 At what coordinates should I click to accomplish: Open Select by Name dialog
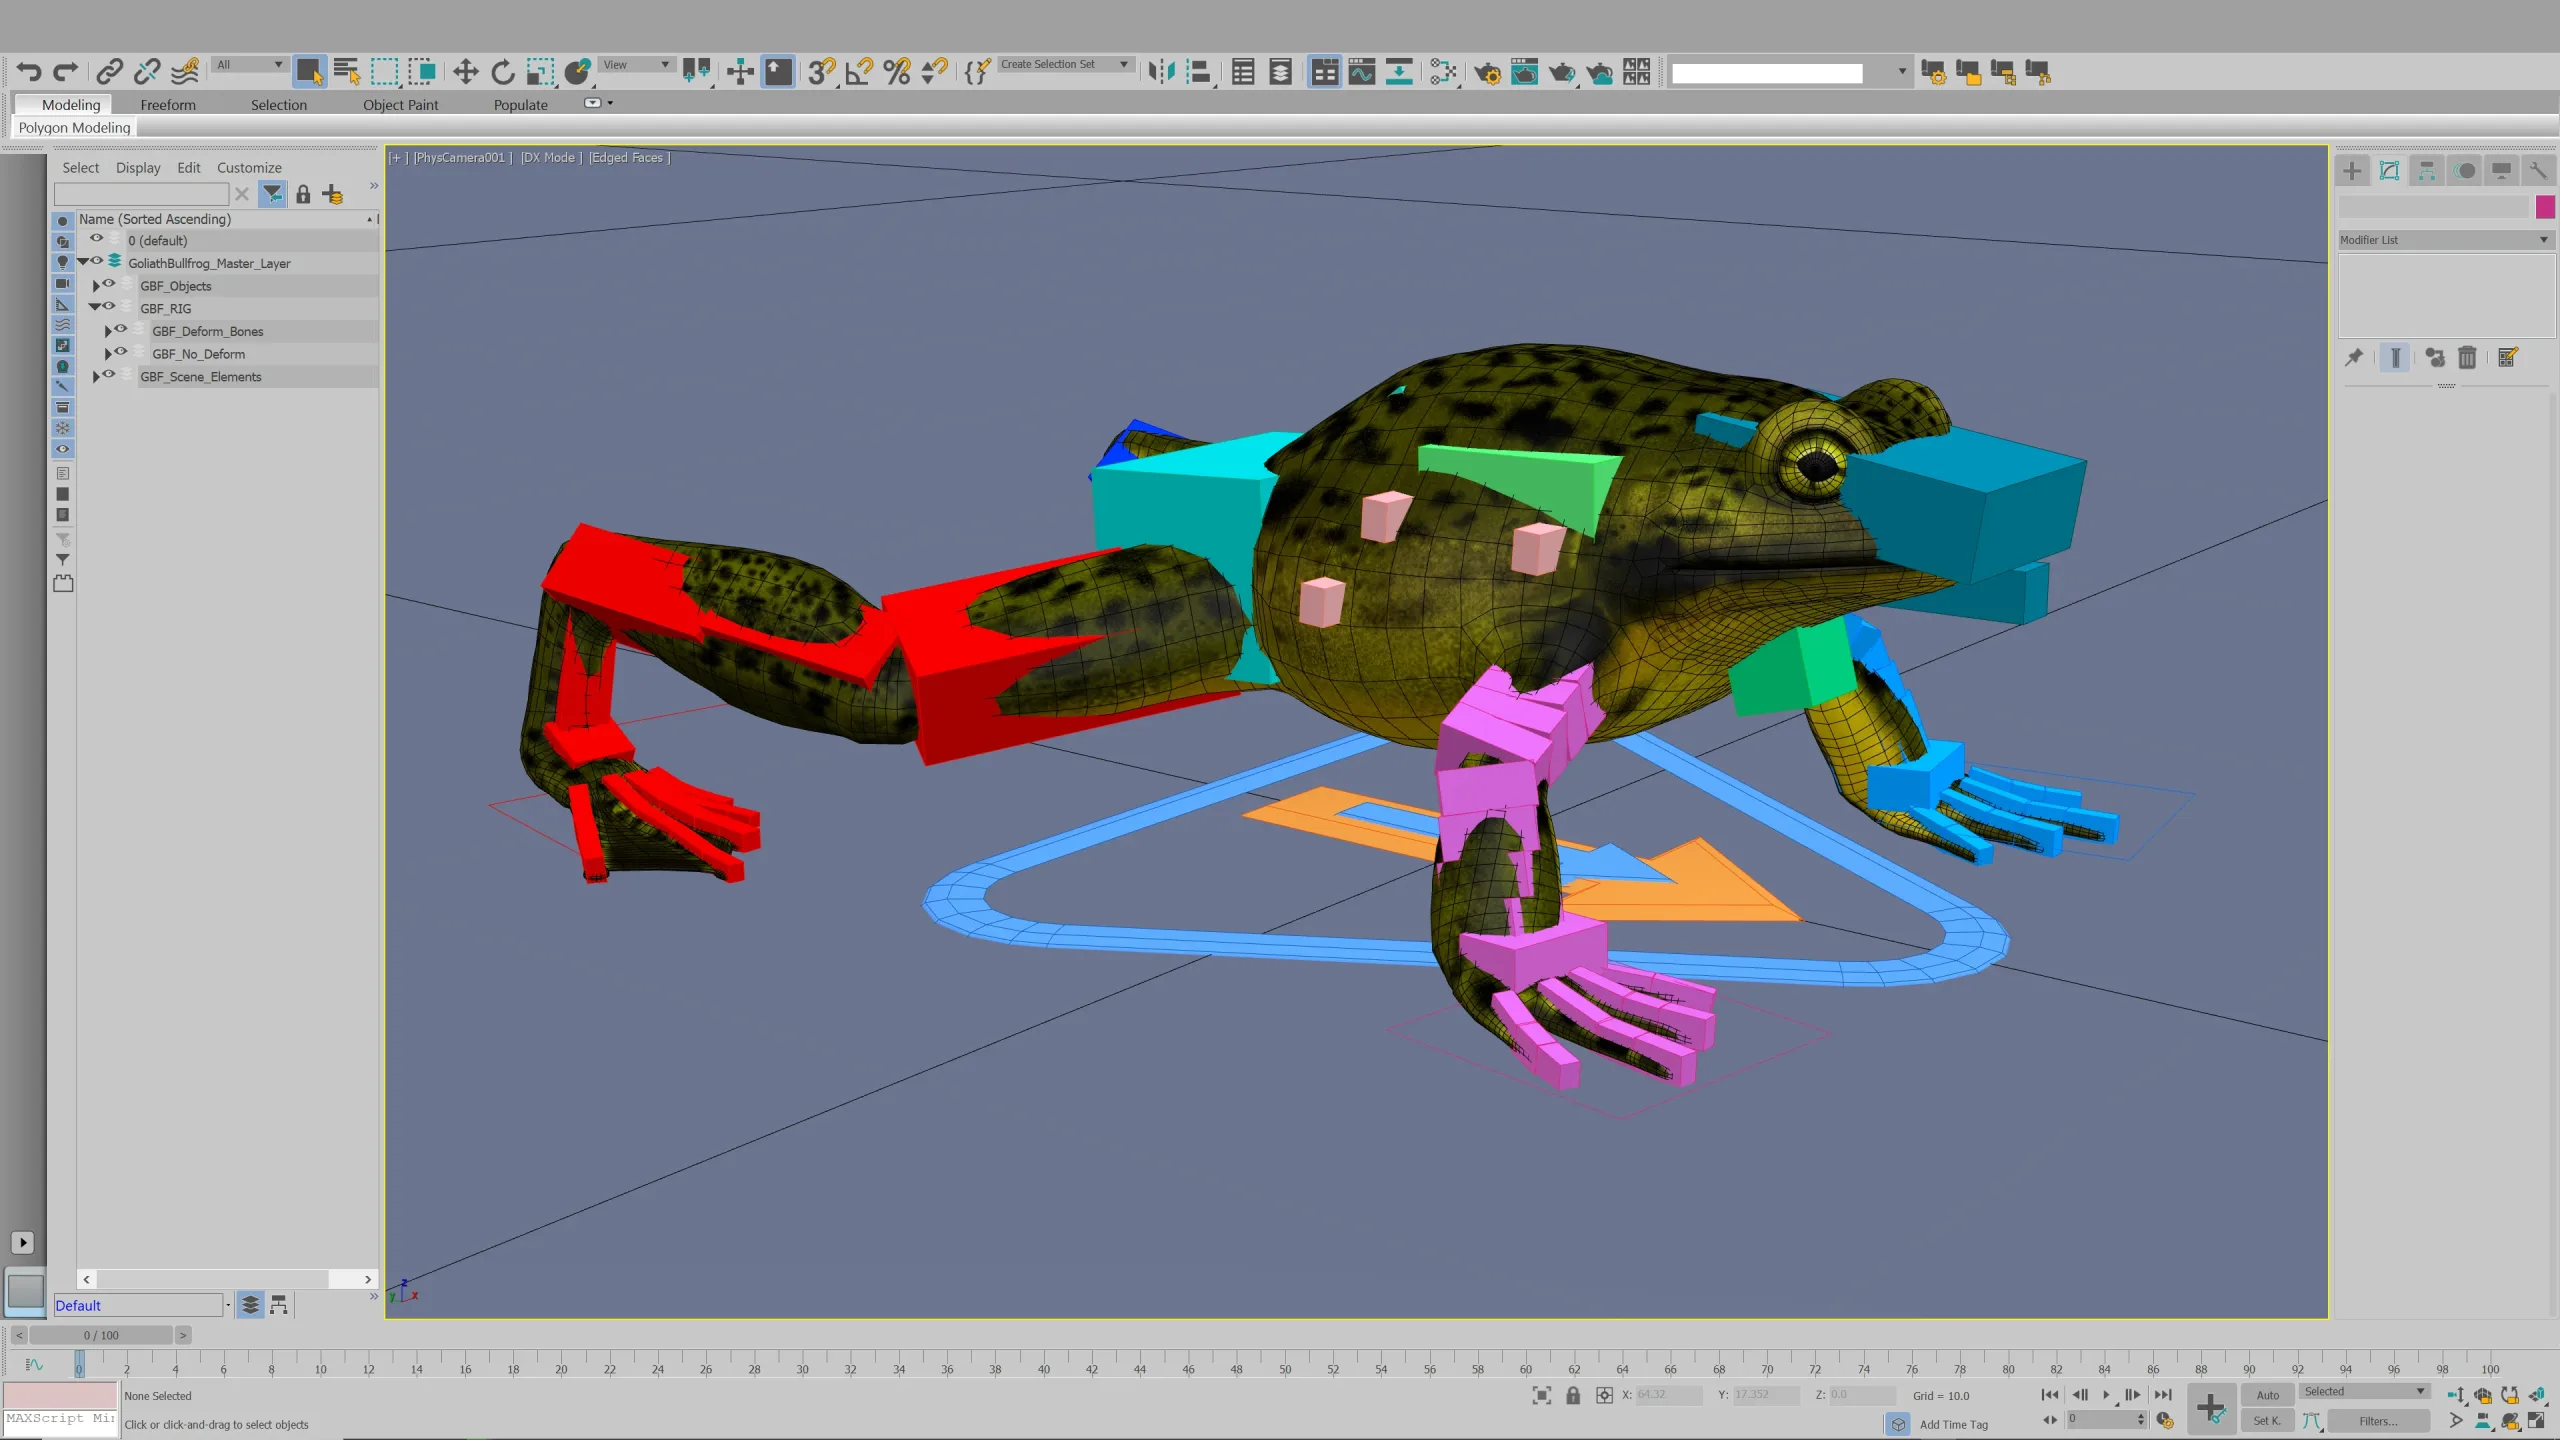click(x=347, y=71)
